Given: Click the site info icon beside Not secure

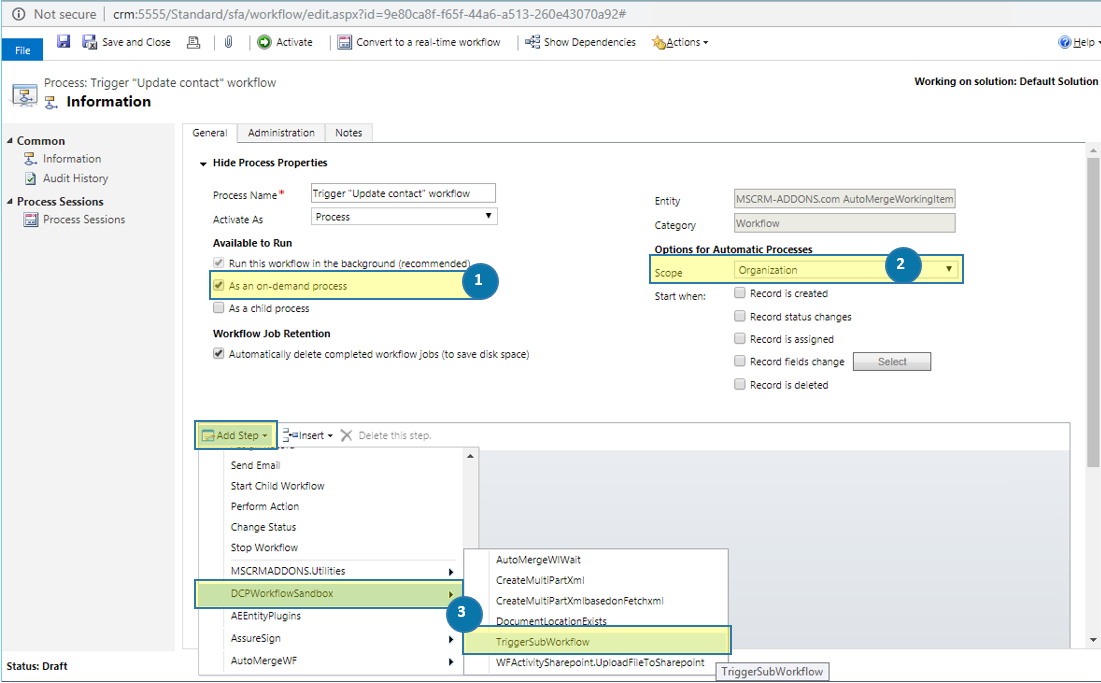Looking at the screenshot, I should point(18,14).
